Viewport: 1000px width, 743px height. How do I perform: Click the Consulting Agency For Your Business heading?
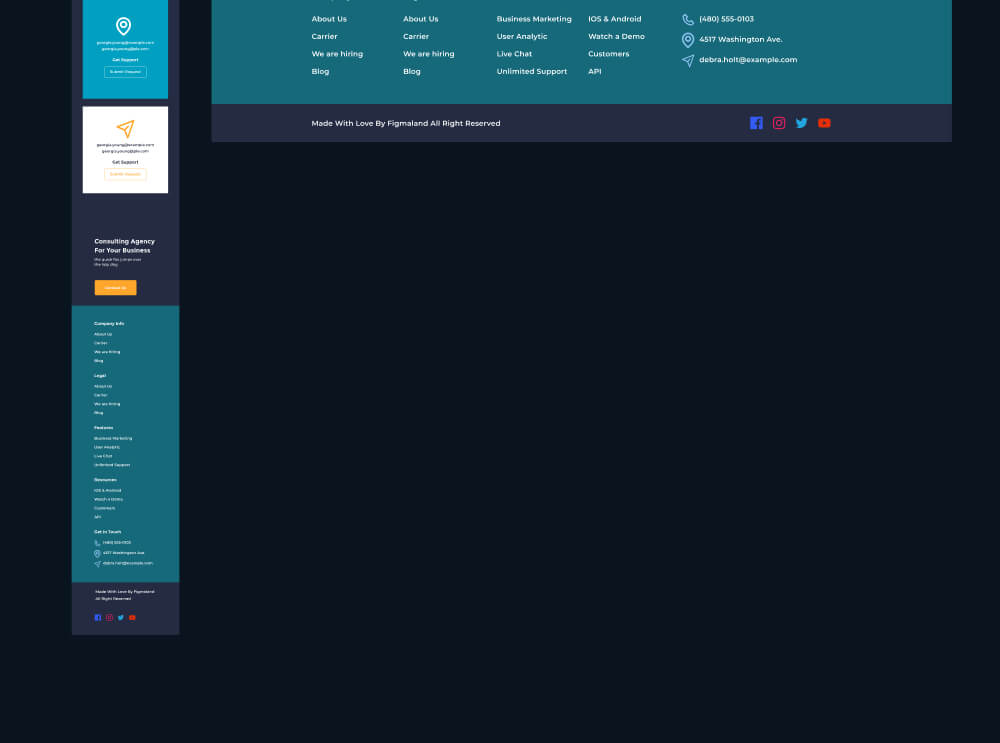[x=124, y=246]
